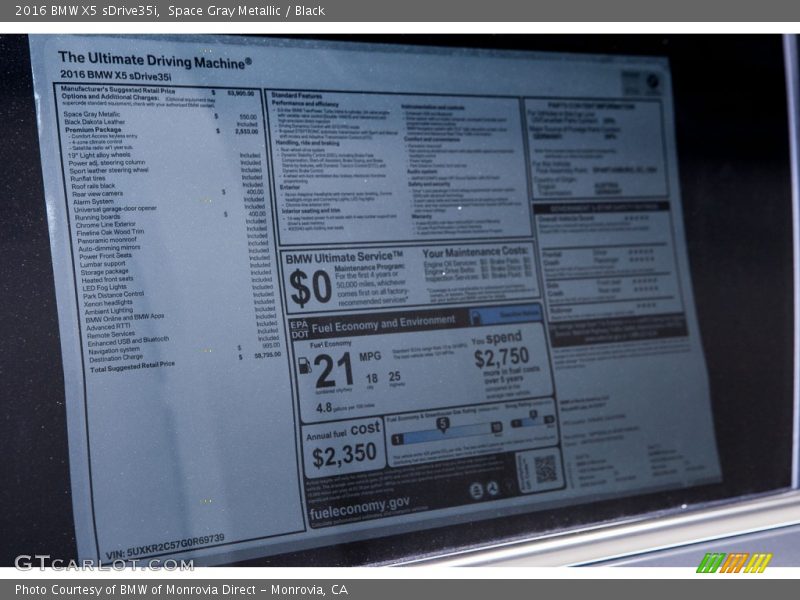This screenshot has height=600, width=800.
Task: Click the VIN number at sticker bottom
Action: pos(165,545)
